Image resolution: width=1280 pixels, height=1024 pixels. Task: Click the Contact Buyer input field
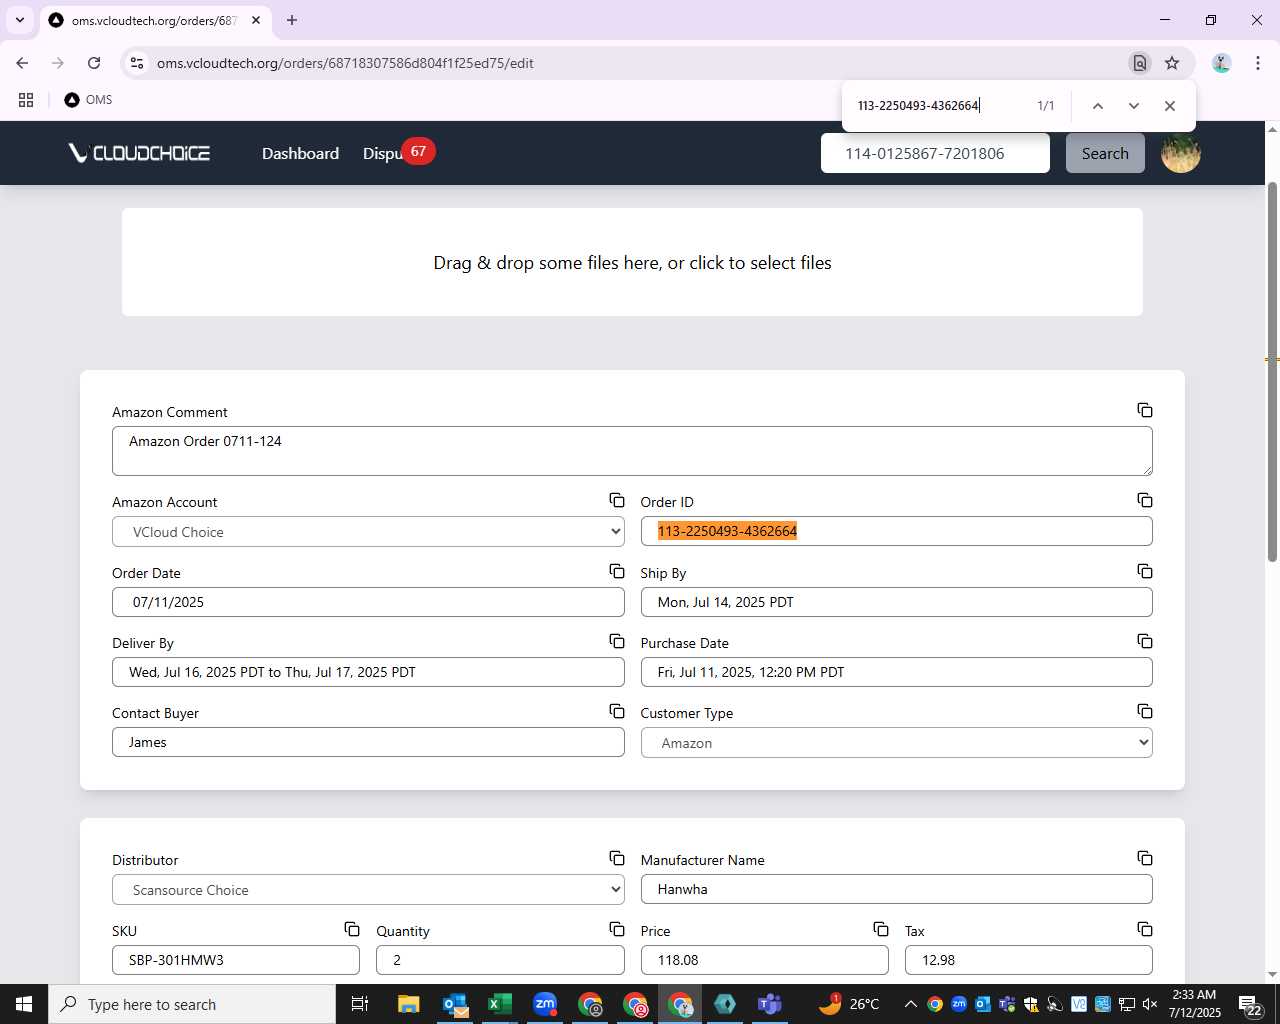tap(368, 742)
